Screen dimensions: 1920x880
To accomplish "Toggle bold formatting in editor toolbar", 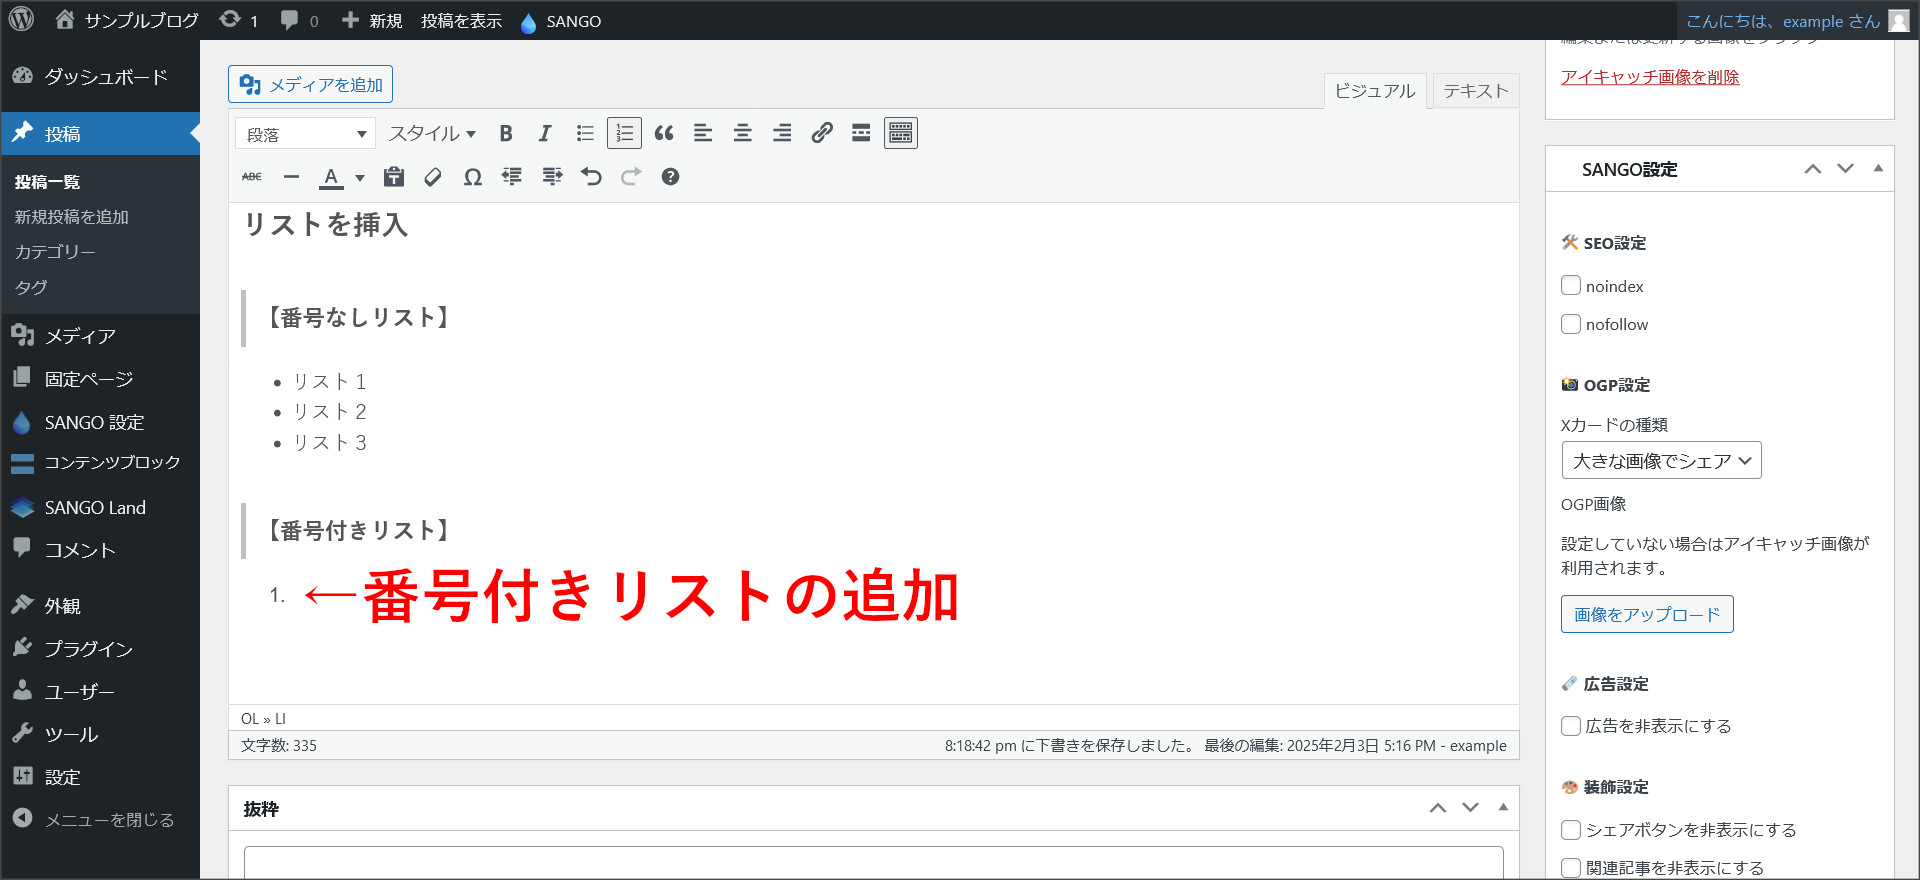I will 506,133.
